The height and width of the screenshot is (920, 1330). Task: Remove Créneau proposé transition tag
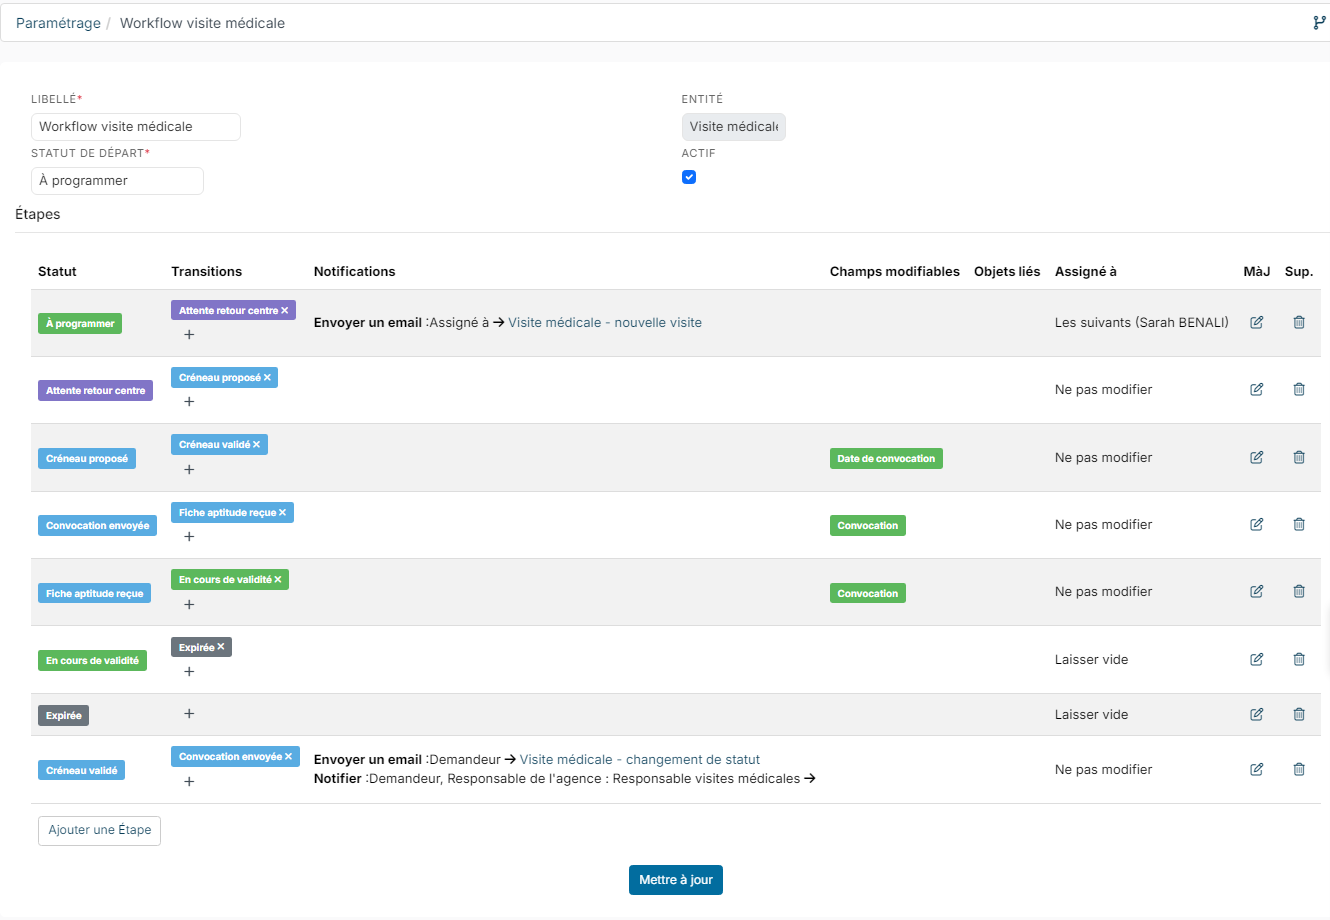click(267, 378)
